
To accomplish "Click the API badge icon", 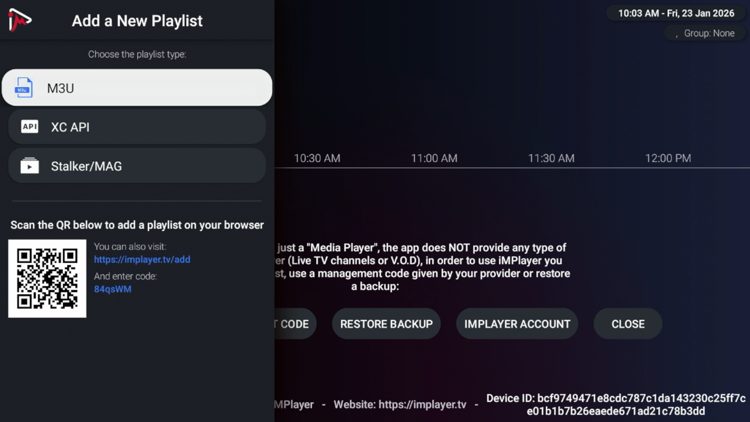I will tap(30, 126).
